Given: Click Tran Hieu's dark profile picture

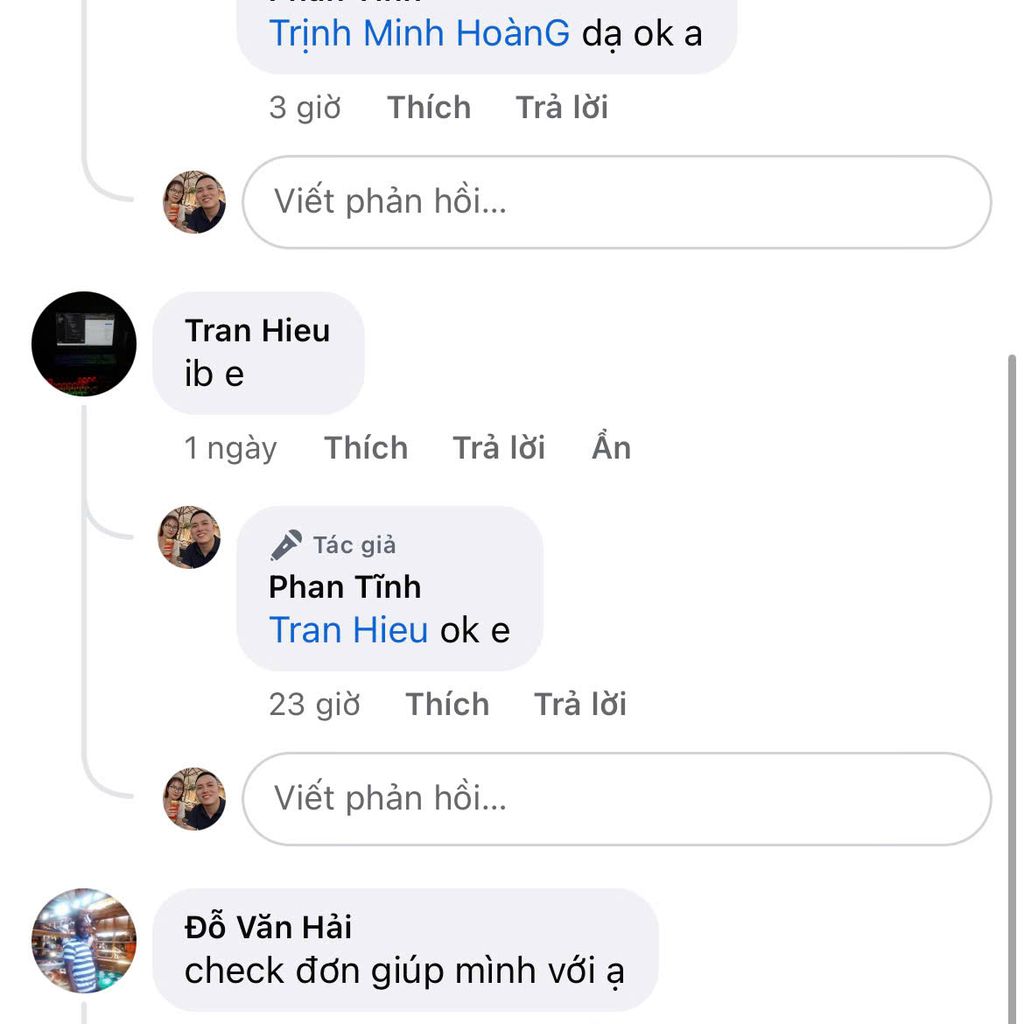Looking at the screenshot, I should pyautogui.click(x=84, y=343).
